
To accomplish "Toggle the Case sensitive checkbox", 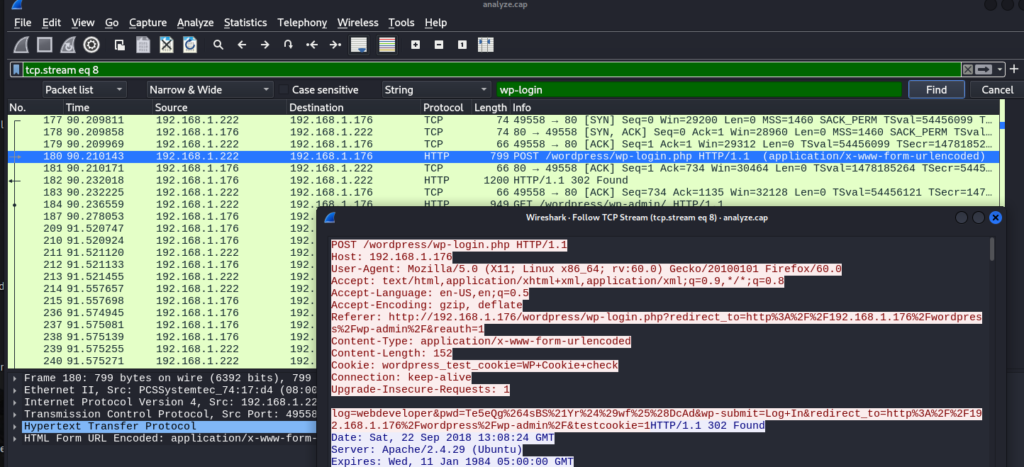I will [284, 89].
